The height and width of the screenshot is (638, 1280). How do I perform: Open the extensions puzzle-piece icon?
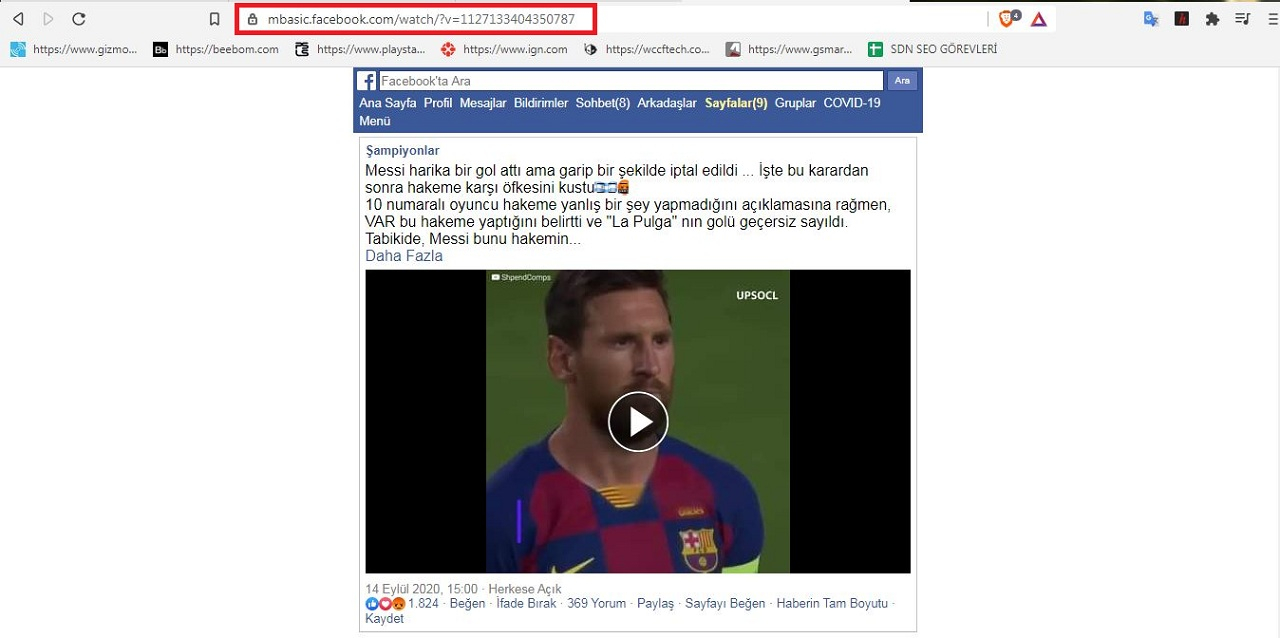coord(1212,18)
